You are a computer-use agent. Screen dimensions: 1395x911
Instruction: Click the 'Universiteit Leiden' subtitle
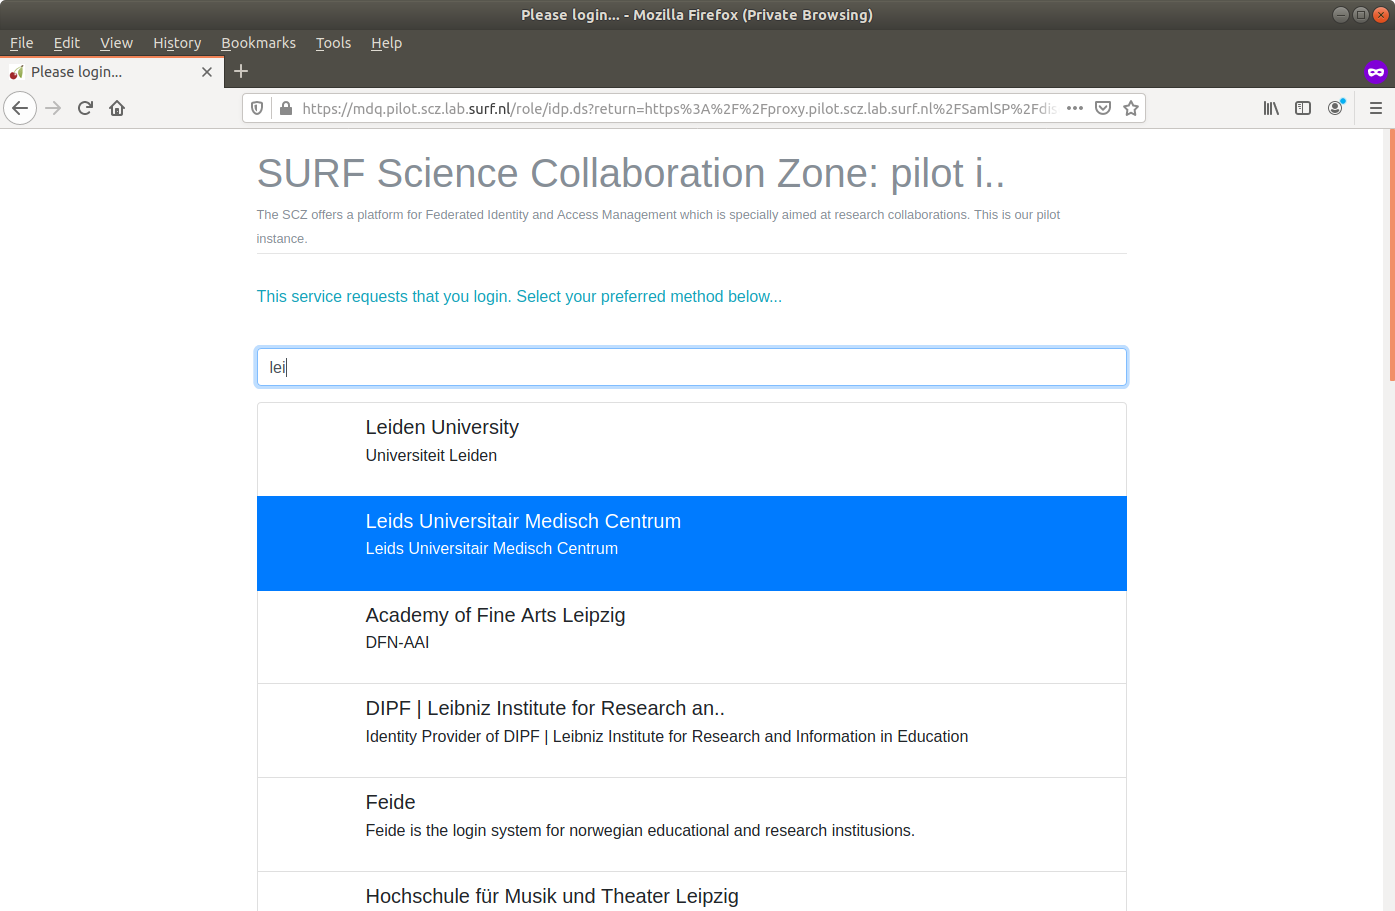431,455
